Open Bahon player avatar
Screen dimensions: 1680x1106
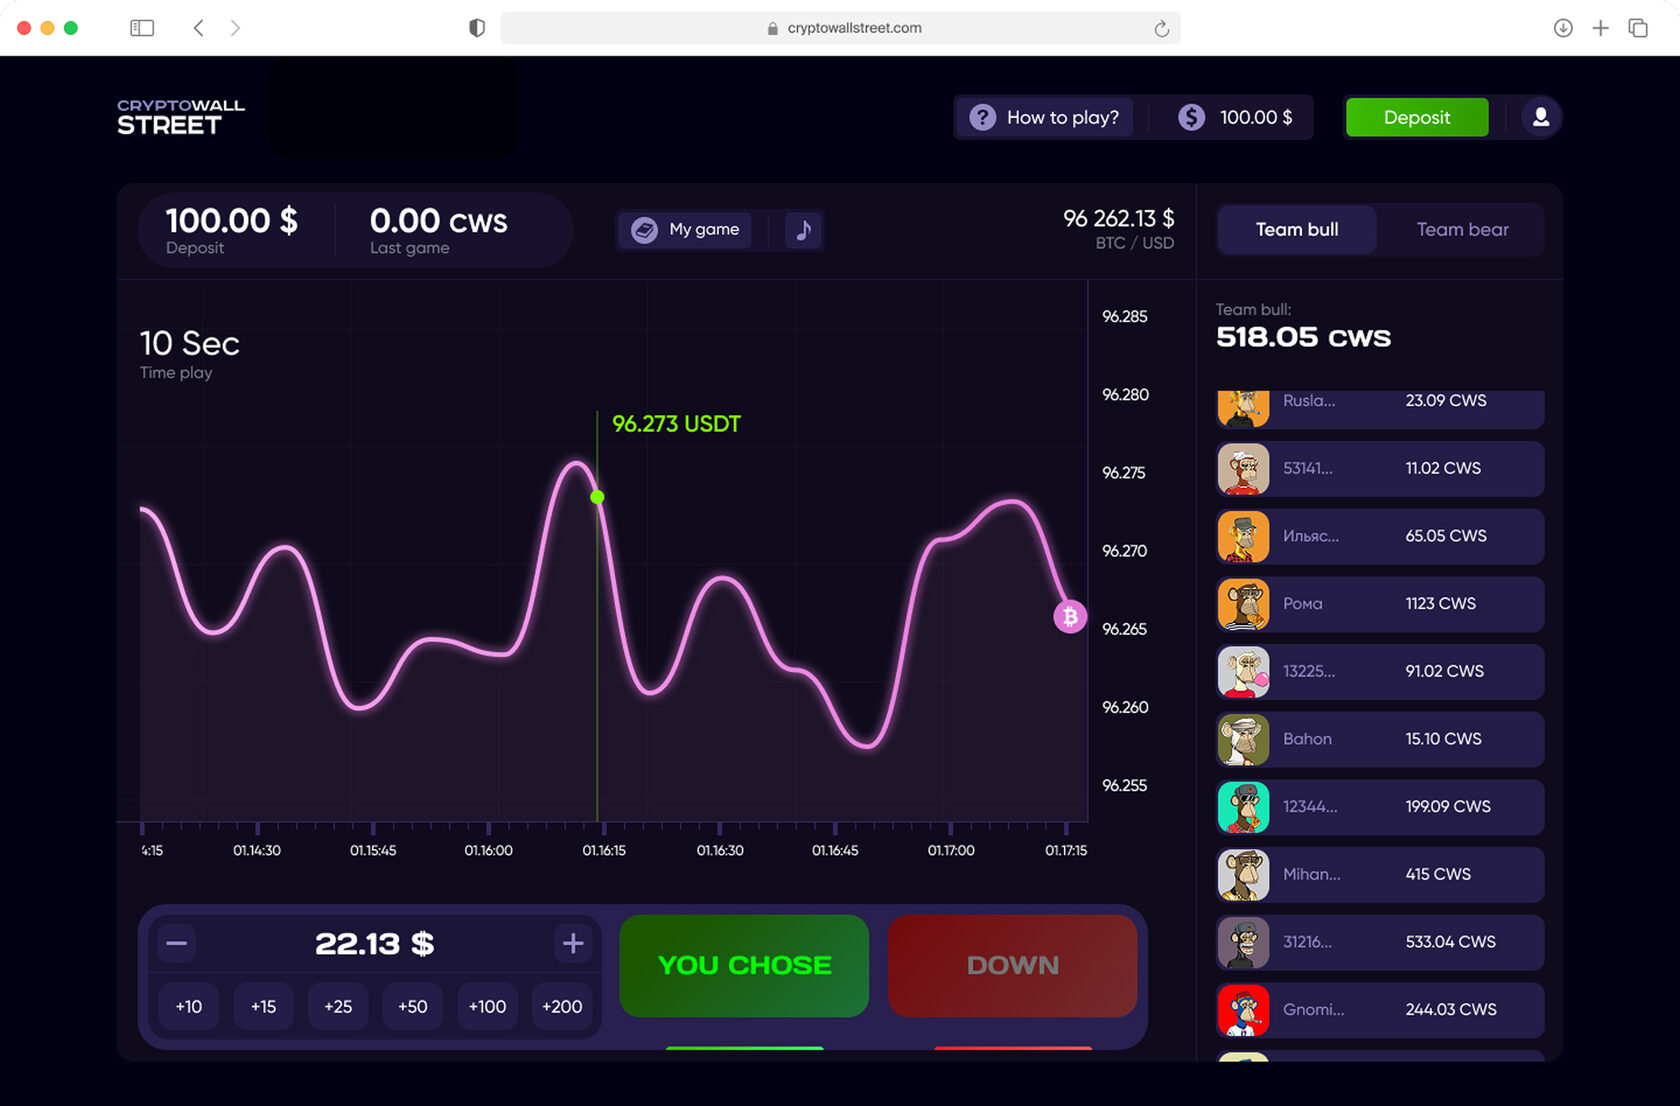1243,740
